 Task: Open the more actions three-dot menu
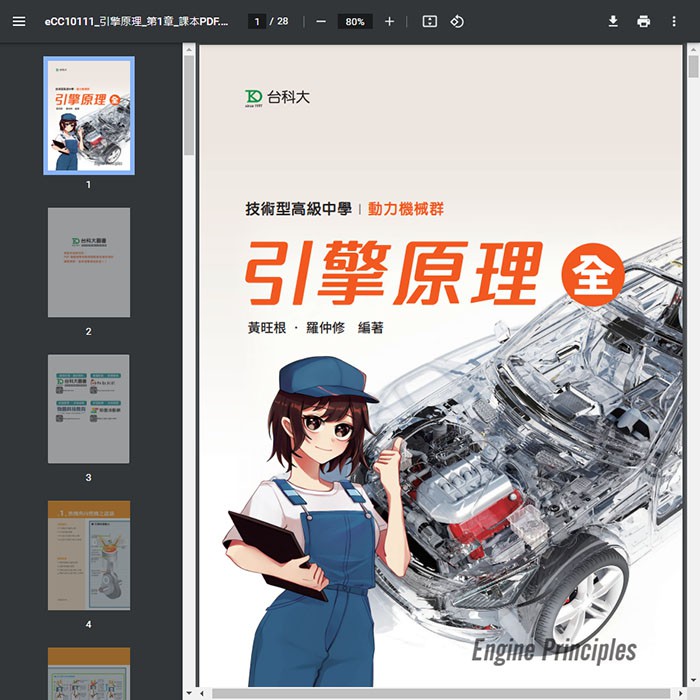pyautogui.click(x=673, y=21)
